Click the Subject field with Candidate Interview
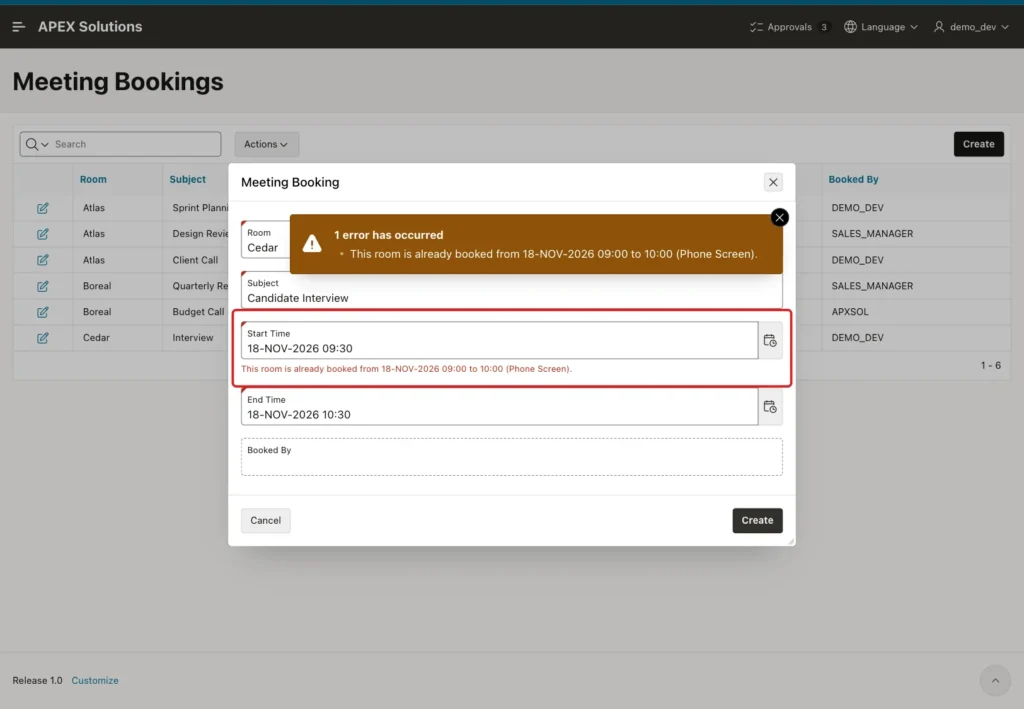This screenshot has height=709, width=1024. 511,291
